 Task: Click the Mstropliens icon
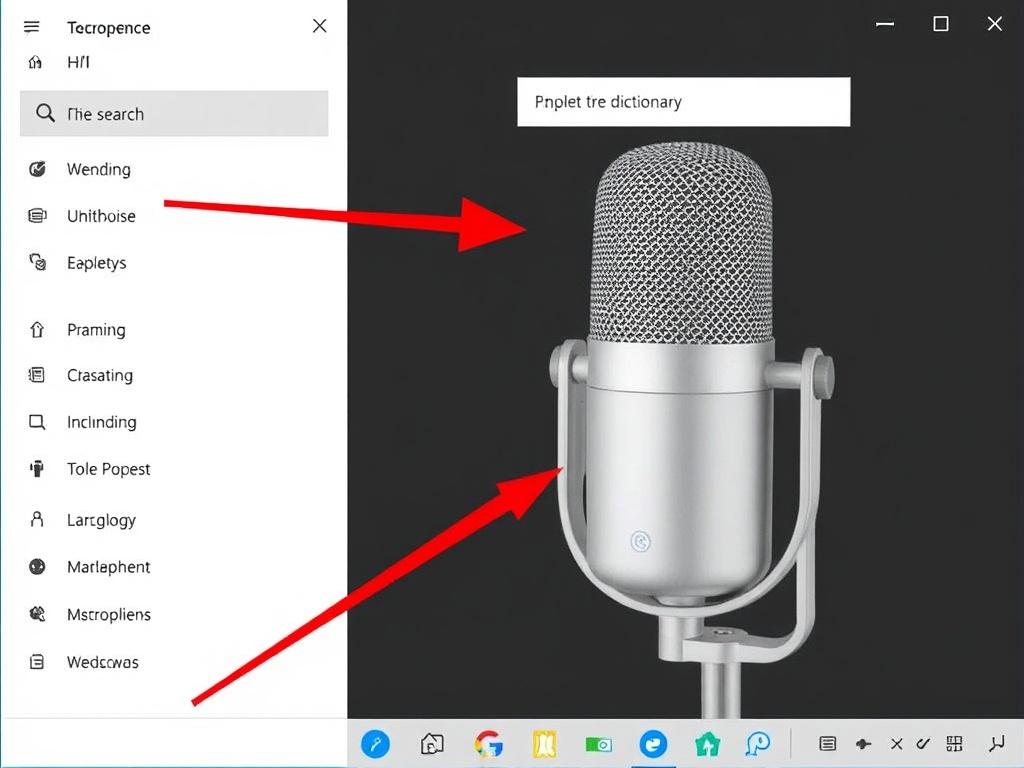point(38,614)
